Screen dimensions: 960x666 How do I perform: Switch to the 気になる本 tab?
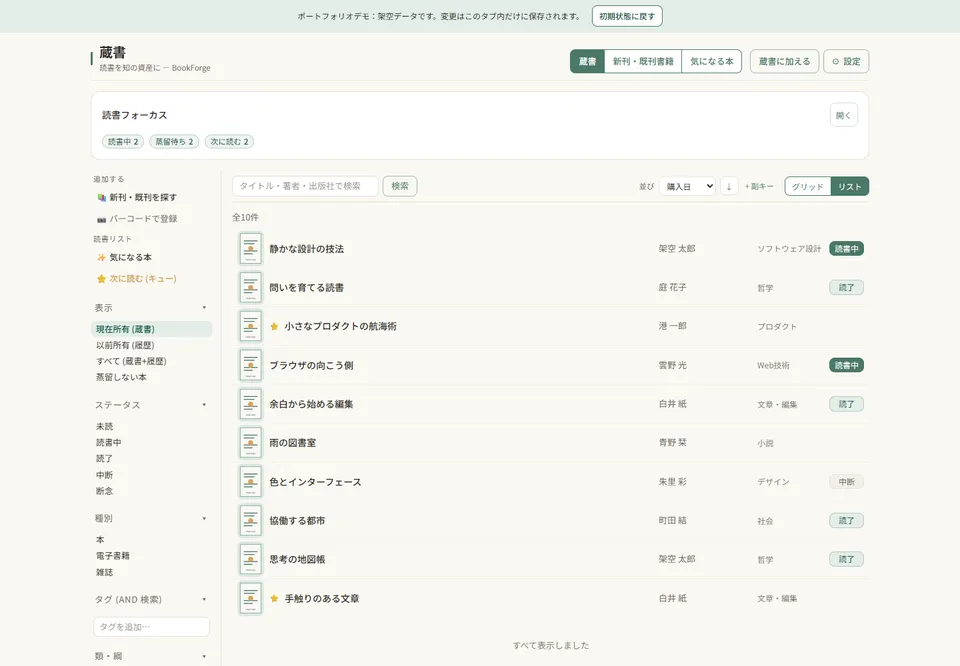pyautogui.click(x=711, y=61)
